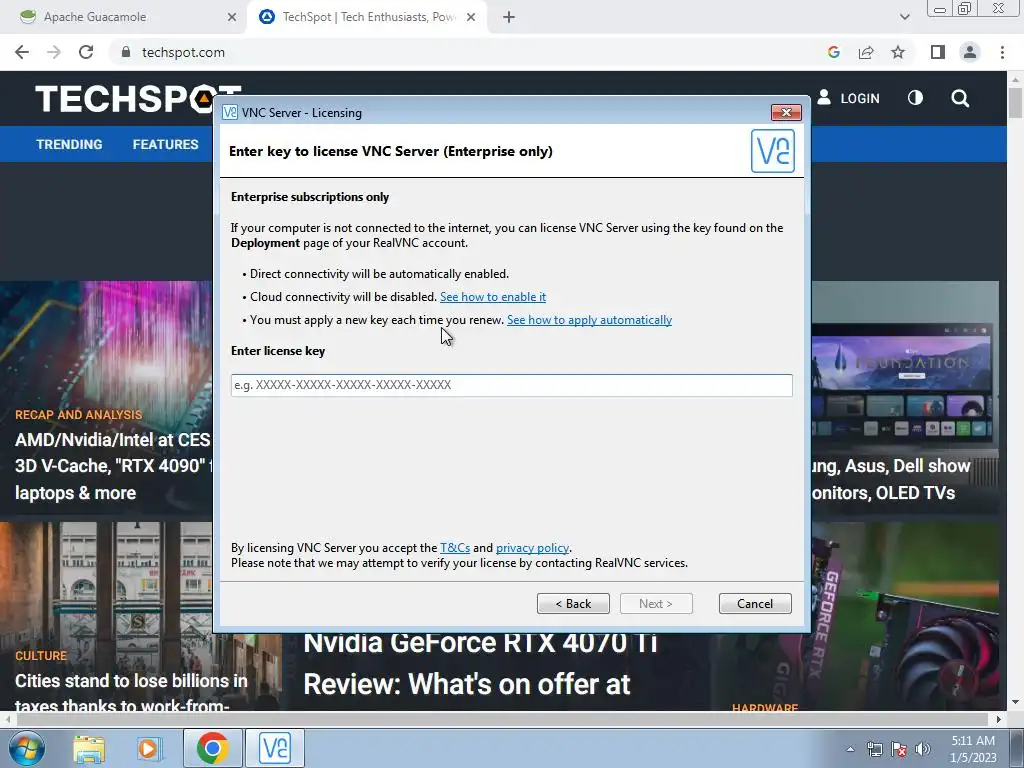The height and width of the screenshot is (768, 1024).
Task: Click the VNC logo in dialog header
Action: pos(773,151)
